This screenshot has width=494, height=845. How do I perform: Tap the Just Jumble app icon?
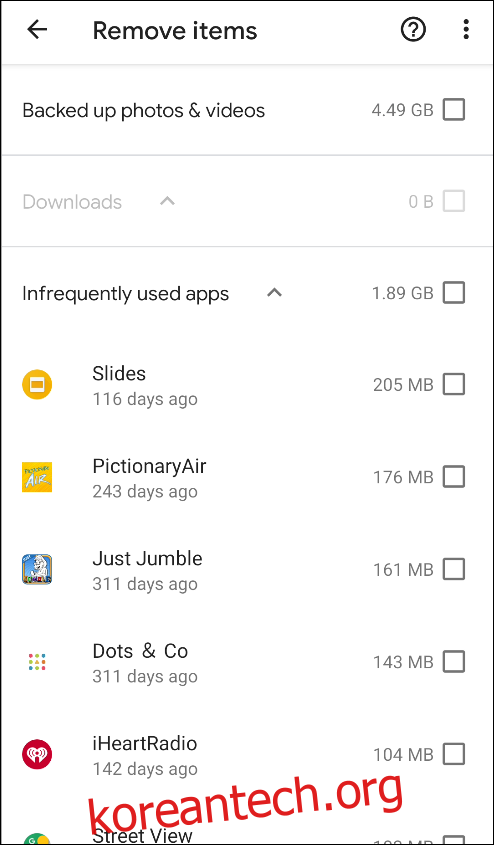tap(37, 569)
